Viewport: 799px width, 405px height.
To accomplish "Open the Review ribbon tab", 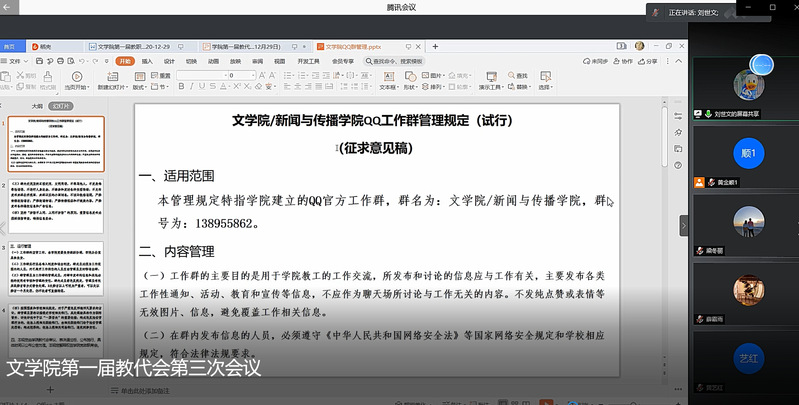I will point(258,61).
